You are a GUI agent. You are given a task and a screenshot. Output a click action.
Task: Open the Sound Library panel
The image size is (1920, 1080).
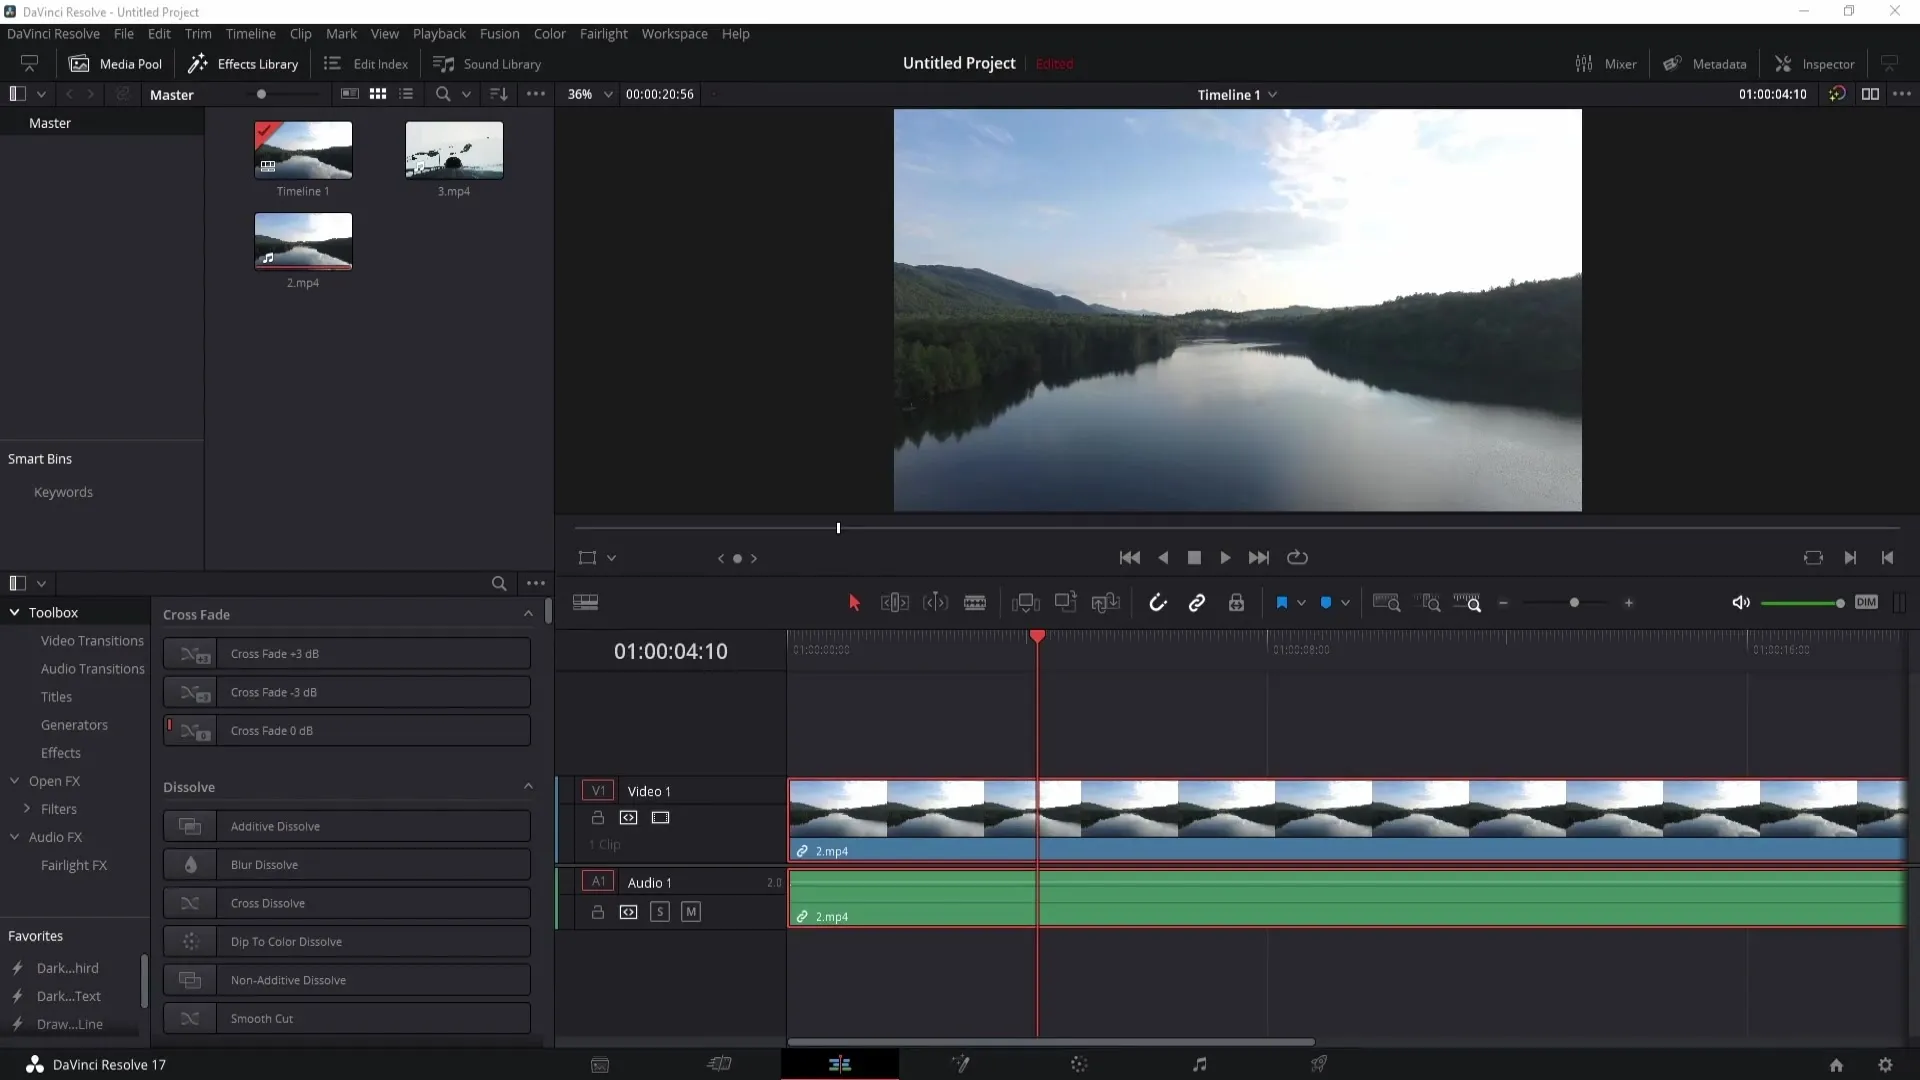[x=487, y=64]
